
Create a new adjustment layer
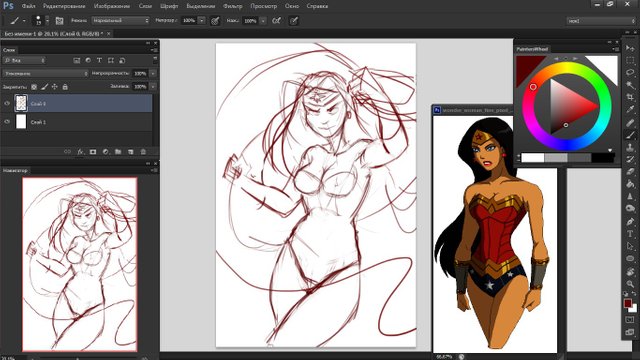[105, 152]
